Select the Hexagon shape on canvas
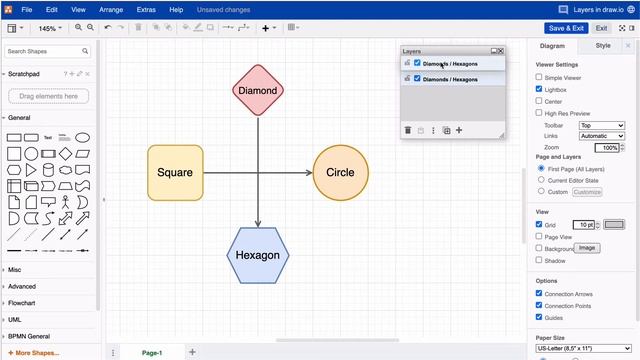 click(x=258, y=255)
